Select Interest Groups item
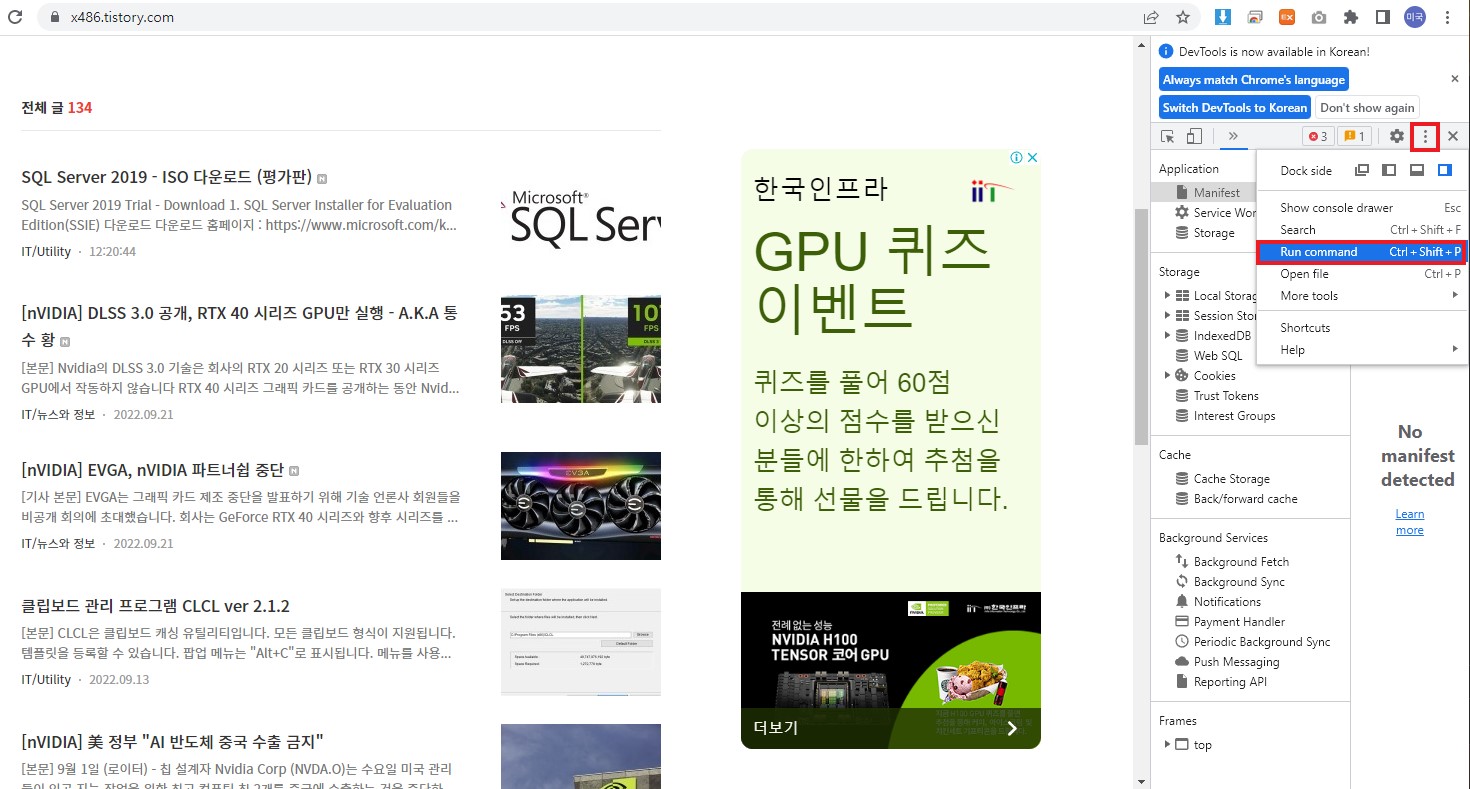Viewport: 1470px width, 789px height. [1234, 416]
